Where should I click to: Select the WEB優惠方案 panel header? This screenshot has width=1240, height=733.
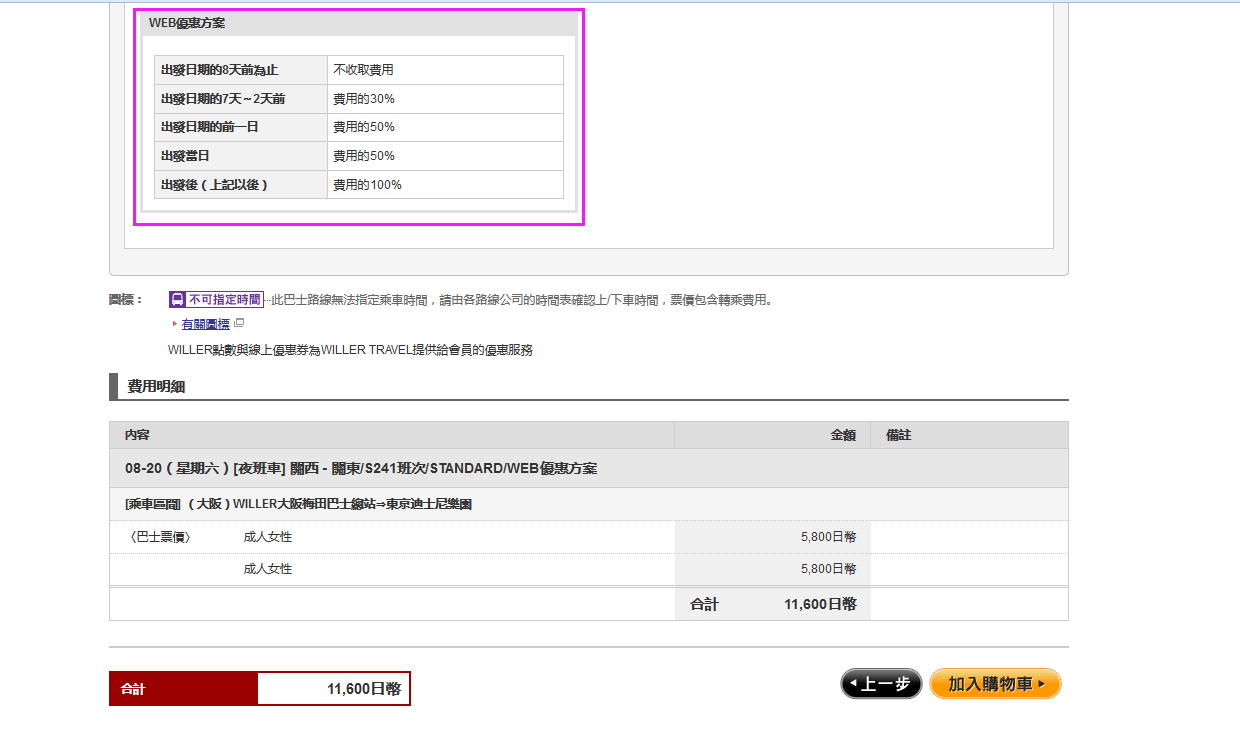pos(359,23)
